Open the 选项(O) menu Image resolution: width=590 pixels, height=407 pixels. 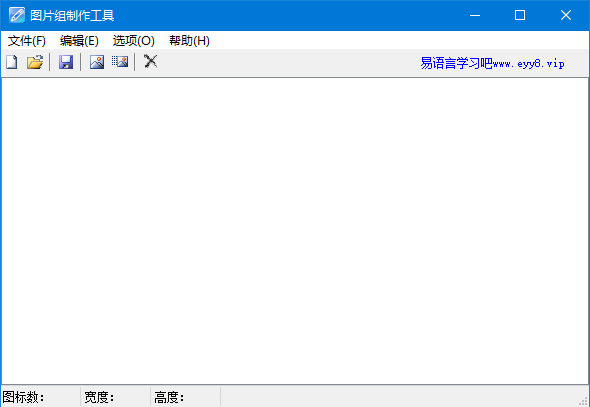(134, 41)
